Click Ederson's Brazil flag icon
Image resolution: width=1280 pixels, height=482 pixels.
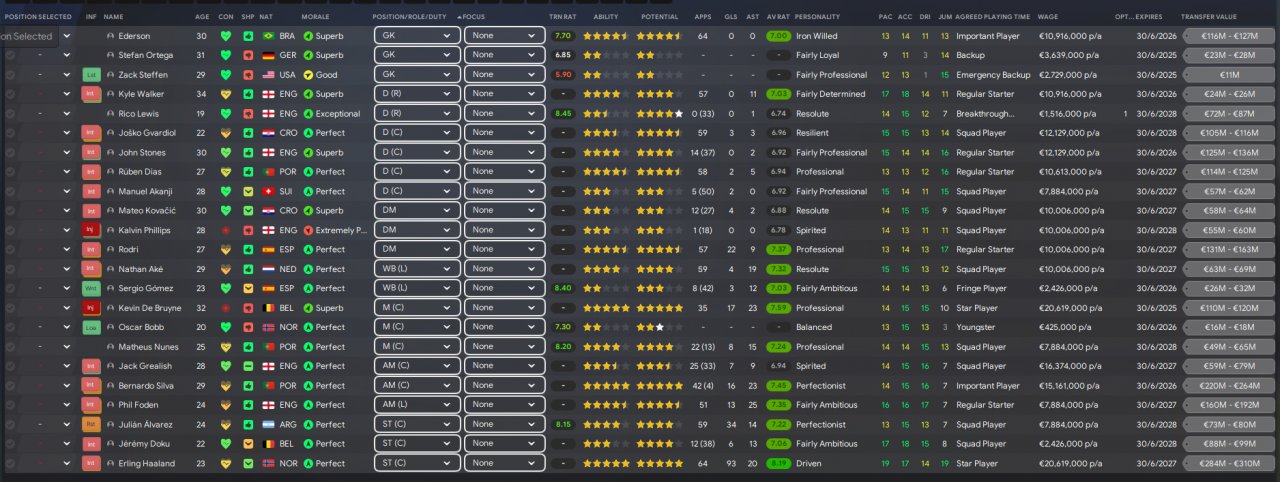[x=268, y=36]
